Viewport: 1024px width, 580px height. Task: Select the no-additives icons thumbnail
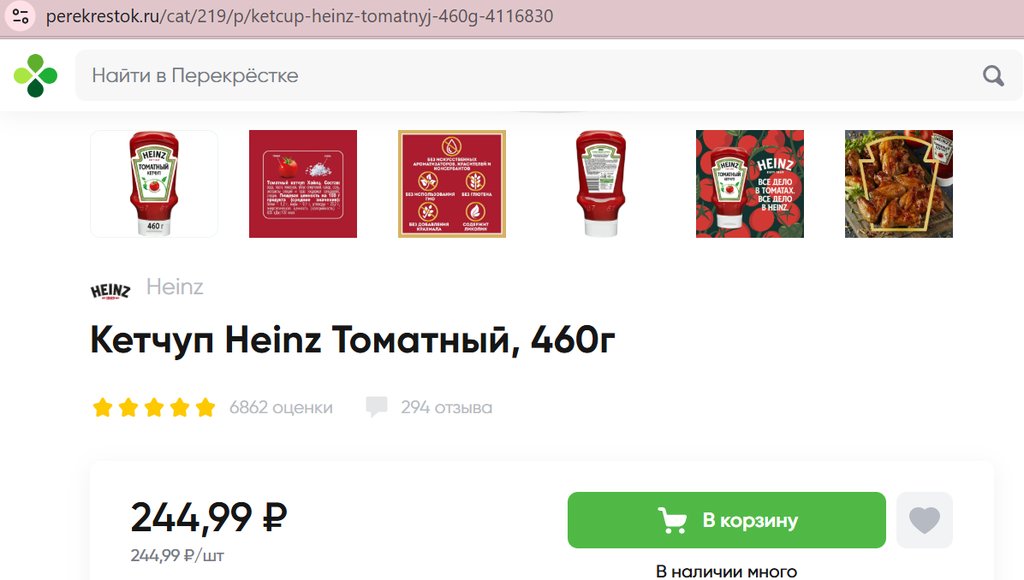(452, 184)
